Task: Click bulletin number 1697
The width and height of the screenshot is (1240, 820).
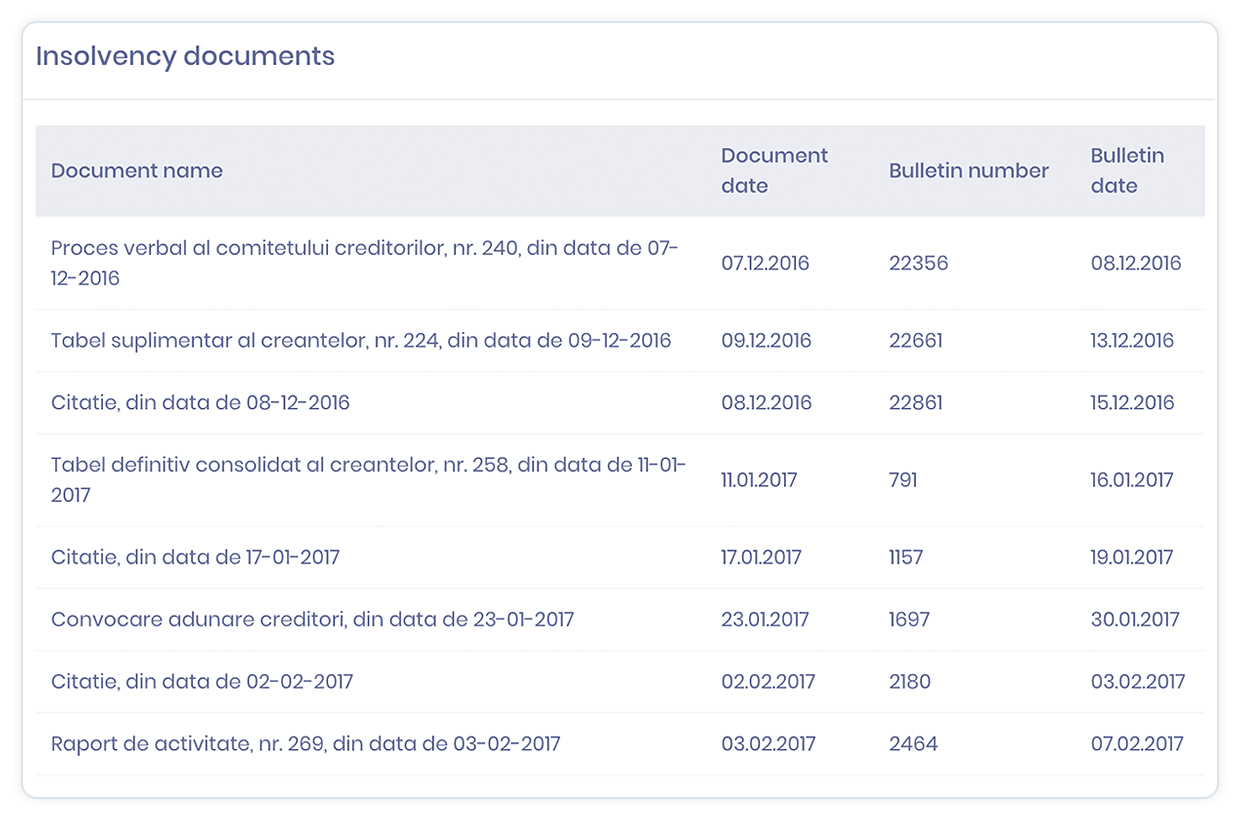Action: click(909, 619)
